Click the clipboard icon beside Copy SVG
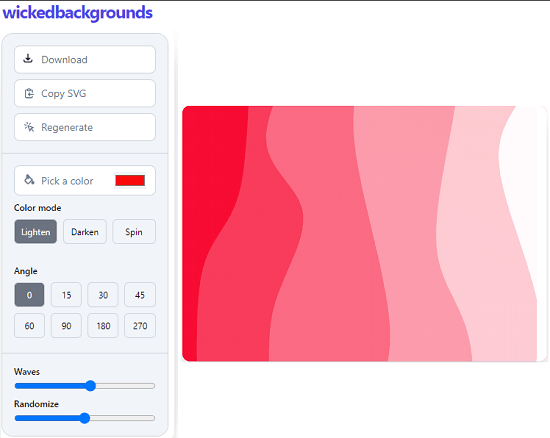Image resolution: width=550 pixels, height=438 pixels. click(29, 93)
